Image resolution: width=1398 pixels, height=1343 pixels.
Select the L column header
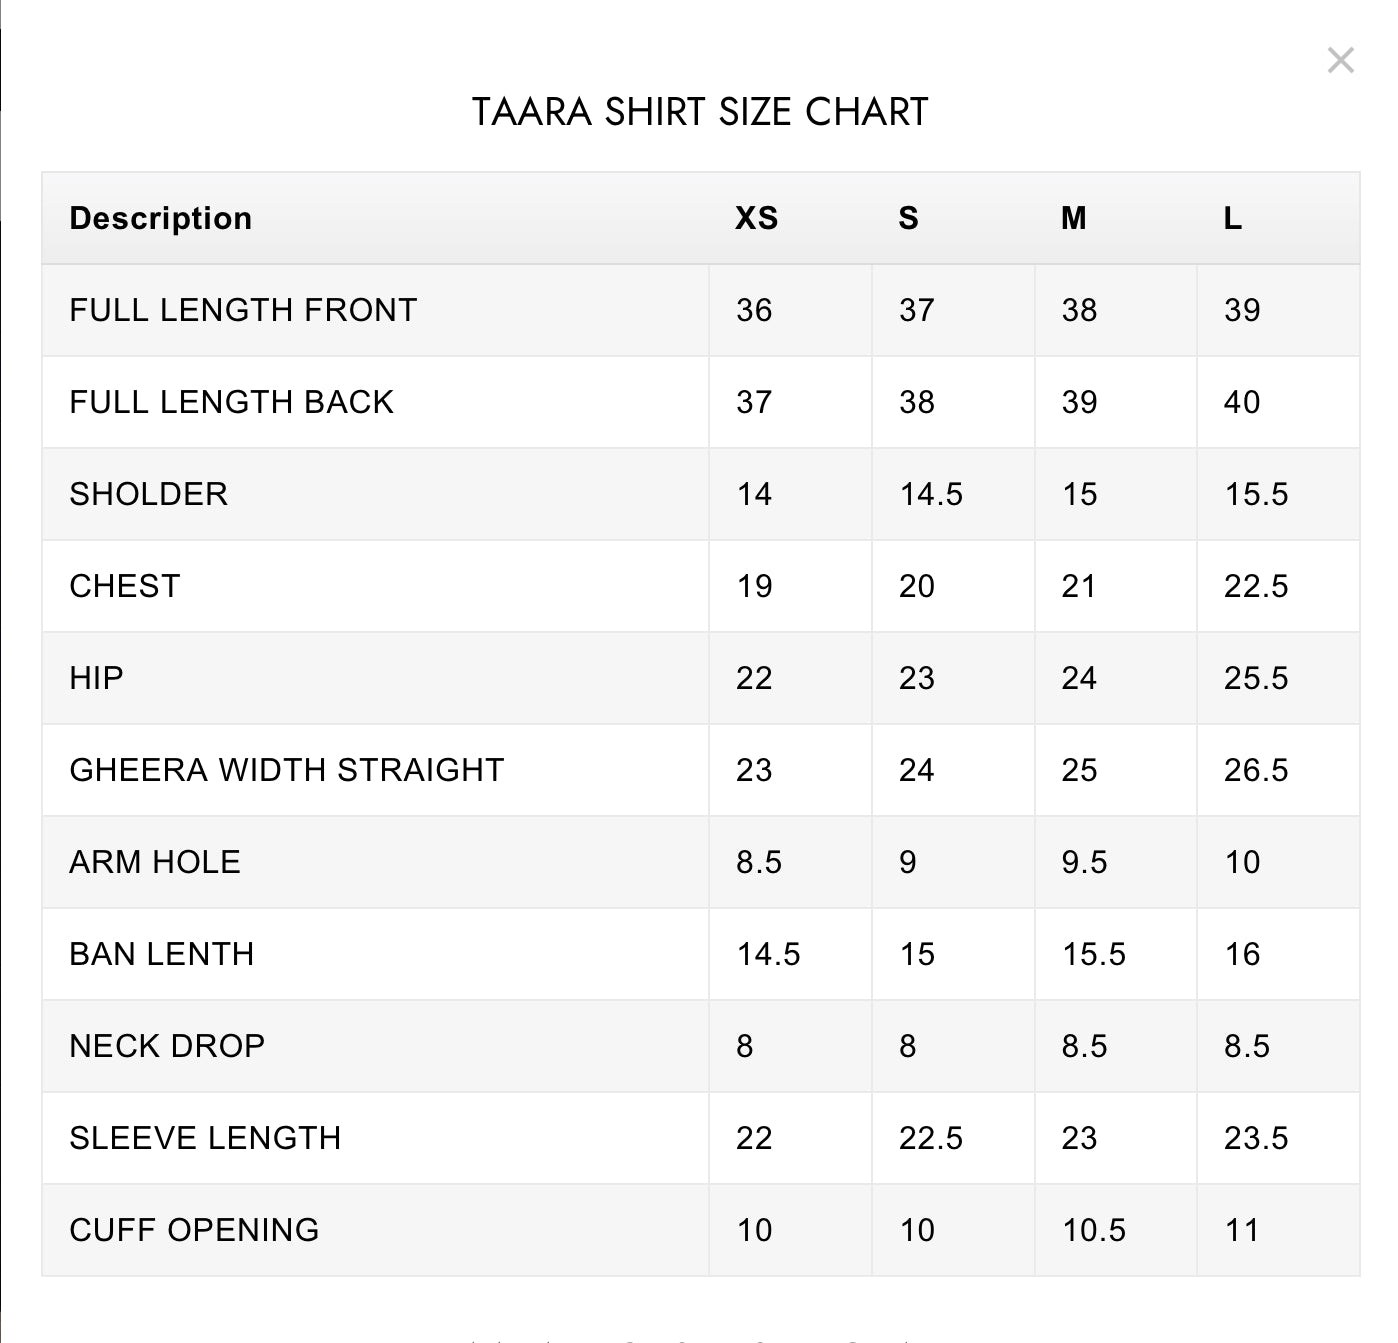(x=1232, y=218)
